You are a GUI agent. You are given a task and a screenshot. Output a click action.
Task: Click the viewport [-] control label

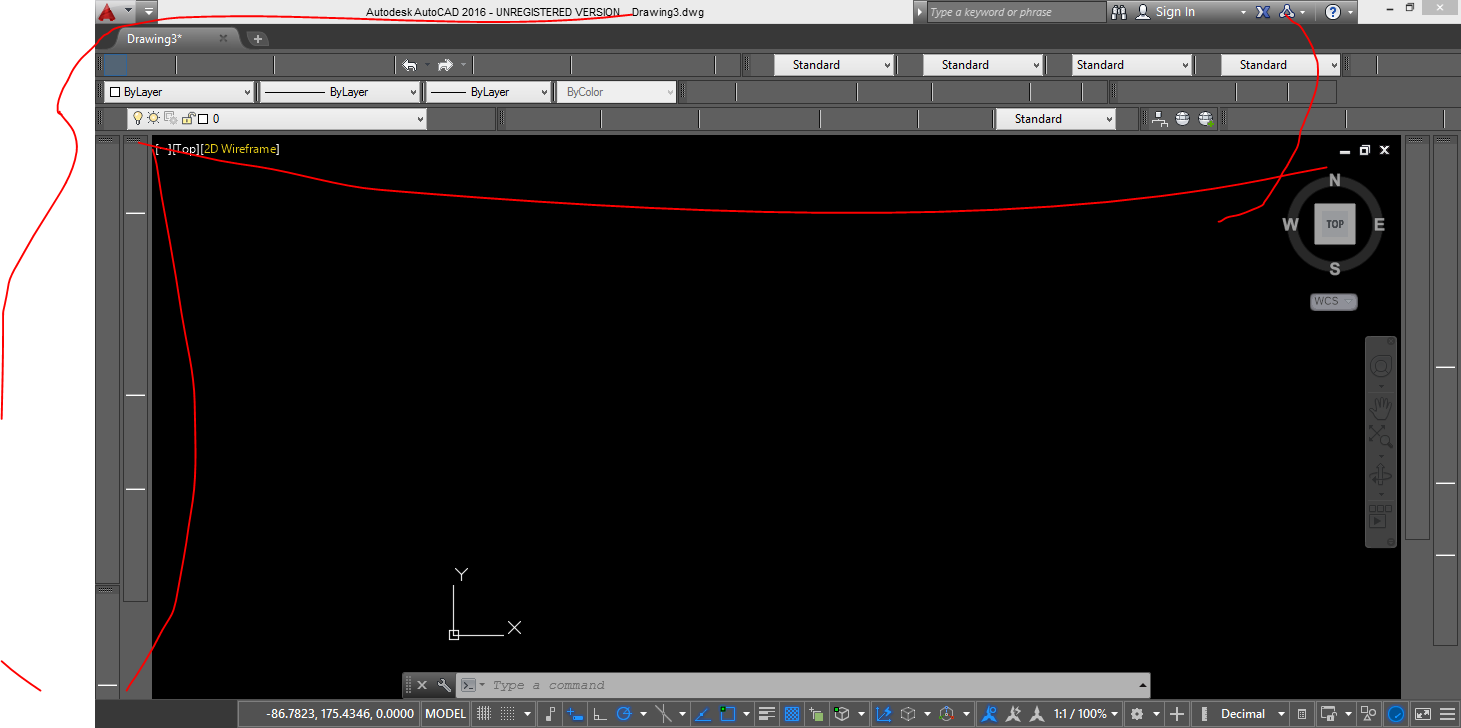[161, 149]
